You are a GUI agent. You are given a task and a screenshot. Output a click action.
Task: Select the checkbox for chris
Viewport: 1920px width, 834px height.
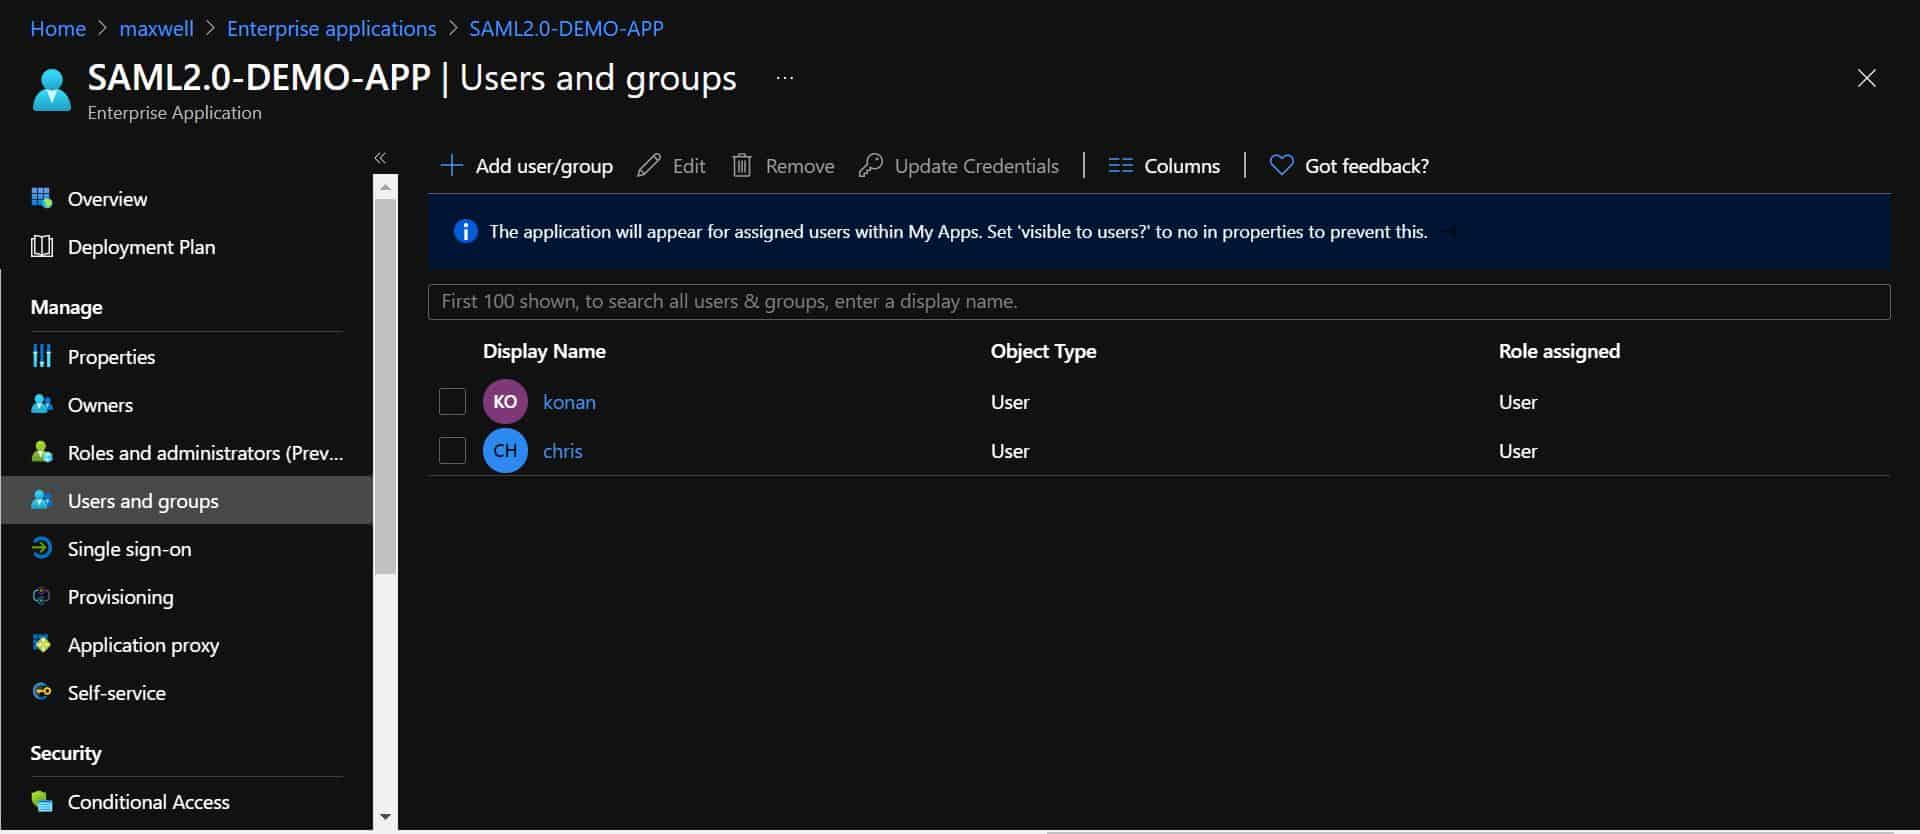pyautogui.click(x=452, y=450)
